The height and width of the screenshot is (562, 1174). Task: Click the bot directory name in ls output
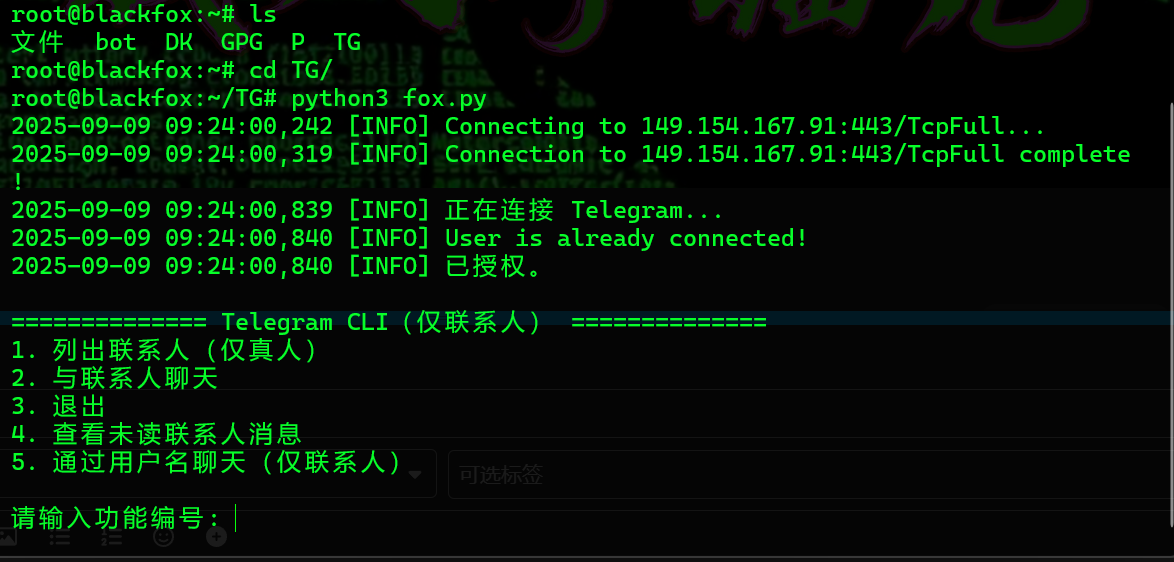[116, 43]
